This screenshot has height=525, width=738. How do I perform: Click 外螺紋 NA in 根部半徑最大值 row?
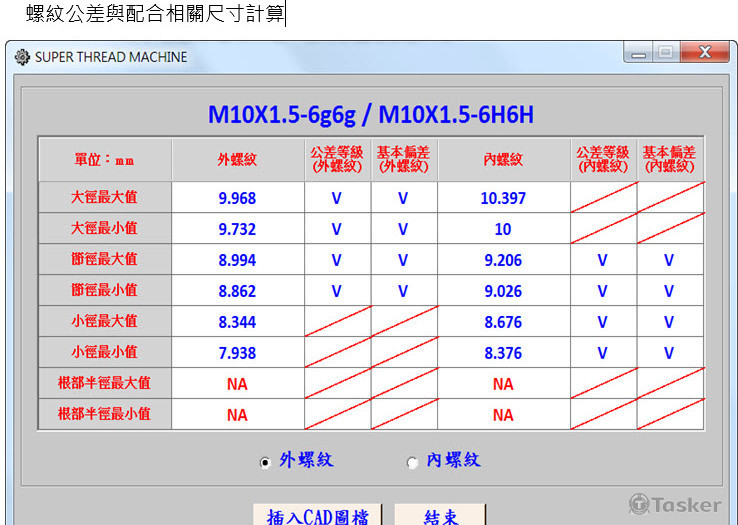click(237, 384)
